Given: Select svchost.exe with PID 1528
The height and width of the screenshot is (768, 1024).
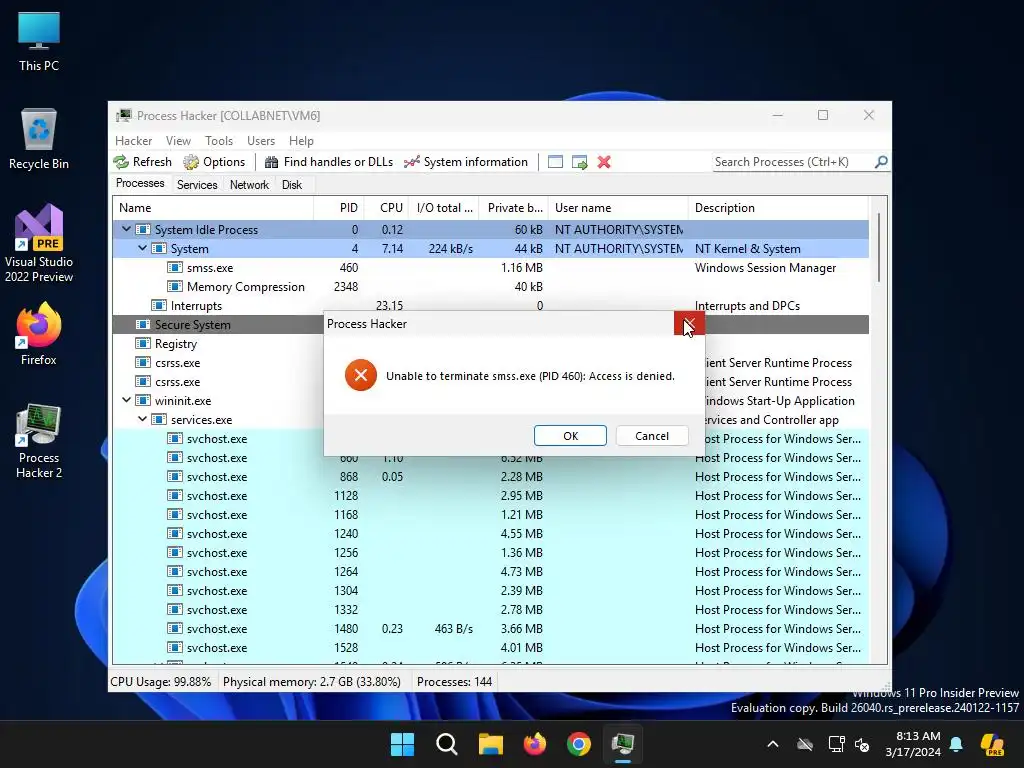Looking at the screenshot, I should [x=490, y=648].
